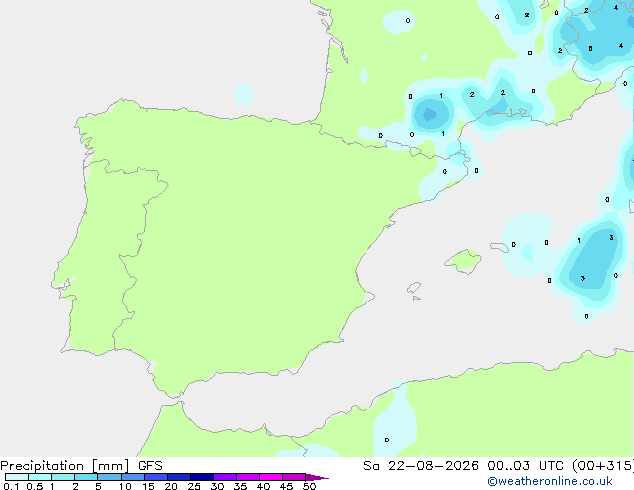The width and height of the screenshot is (634, 490).
Task: Click the 2–5 mm legend color box
Action: tap(86, 477)
